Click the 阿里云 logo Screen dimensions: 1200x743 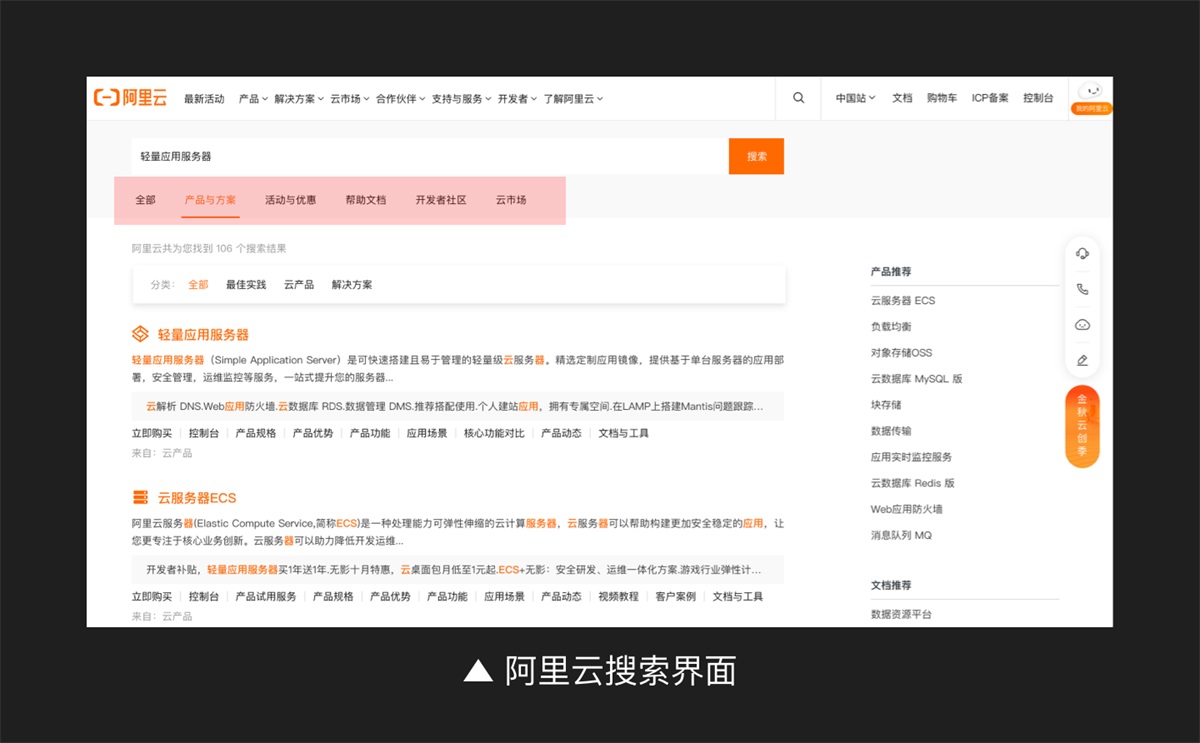130,98
